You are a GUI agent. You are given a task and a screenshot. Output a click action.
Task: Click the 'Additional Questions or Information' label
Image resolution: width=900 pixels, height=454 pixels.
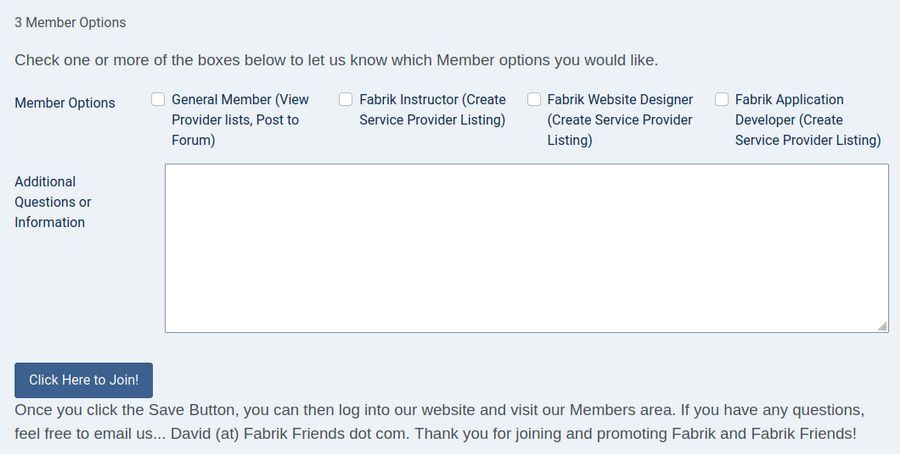[x=52, y=202]
